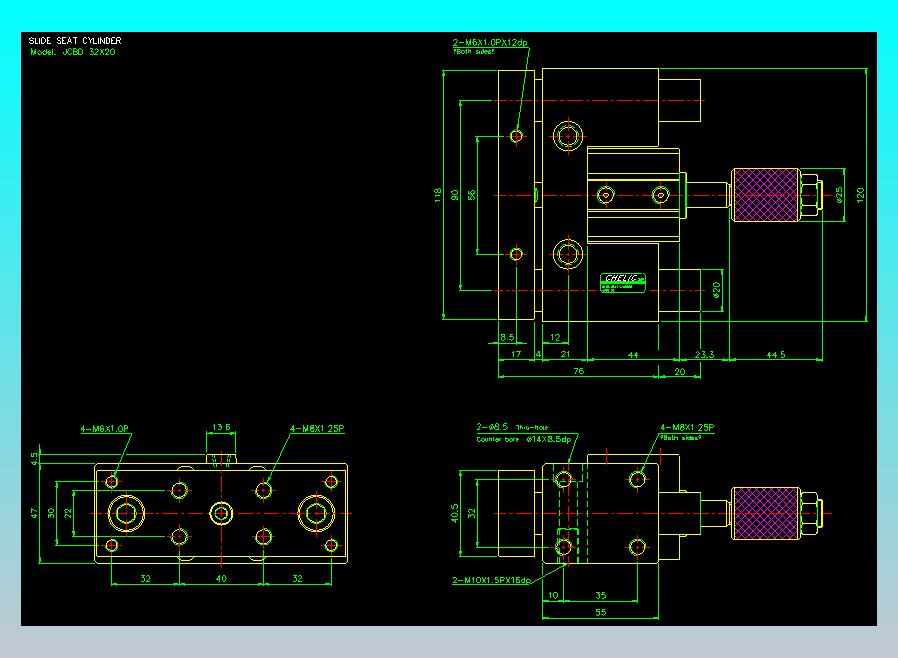Select the 2-M10X1.5PX16dp callout
Image resolution: width=898 pixels, height=658 pixels.
[x=491, y=580]
